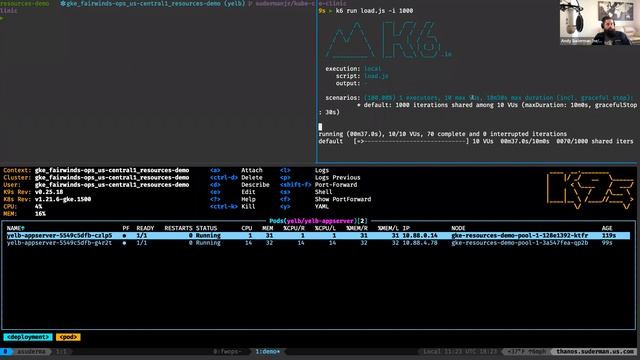Click IP address 10.88.0.14
The height and width of the screenshot is (360, 640).
pos(420,236)
